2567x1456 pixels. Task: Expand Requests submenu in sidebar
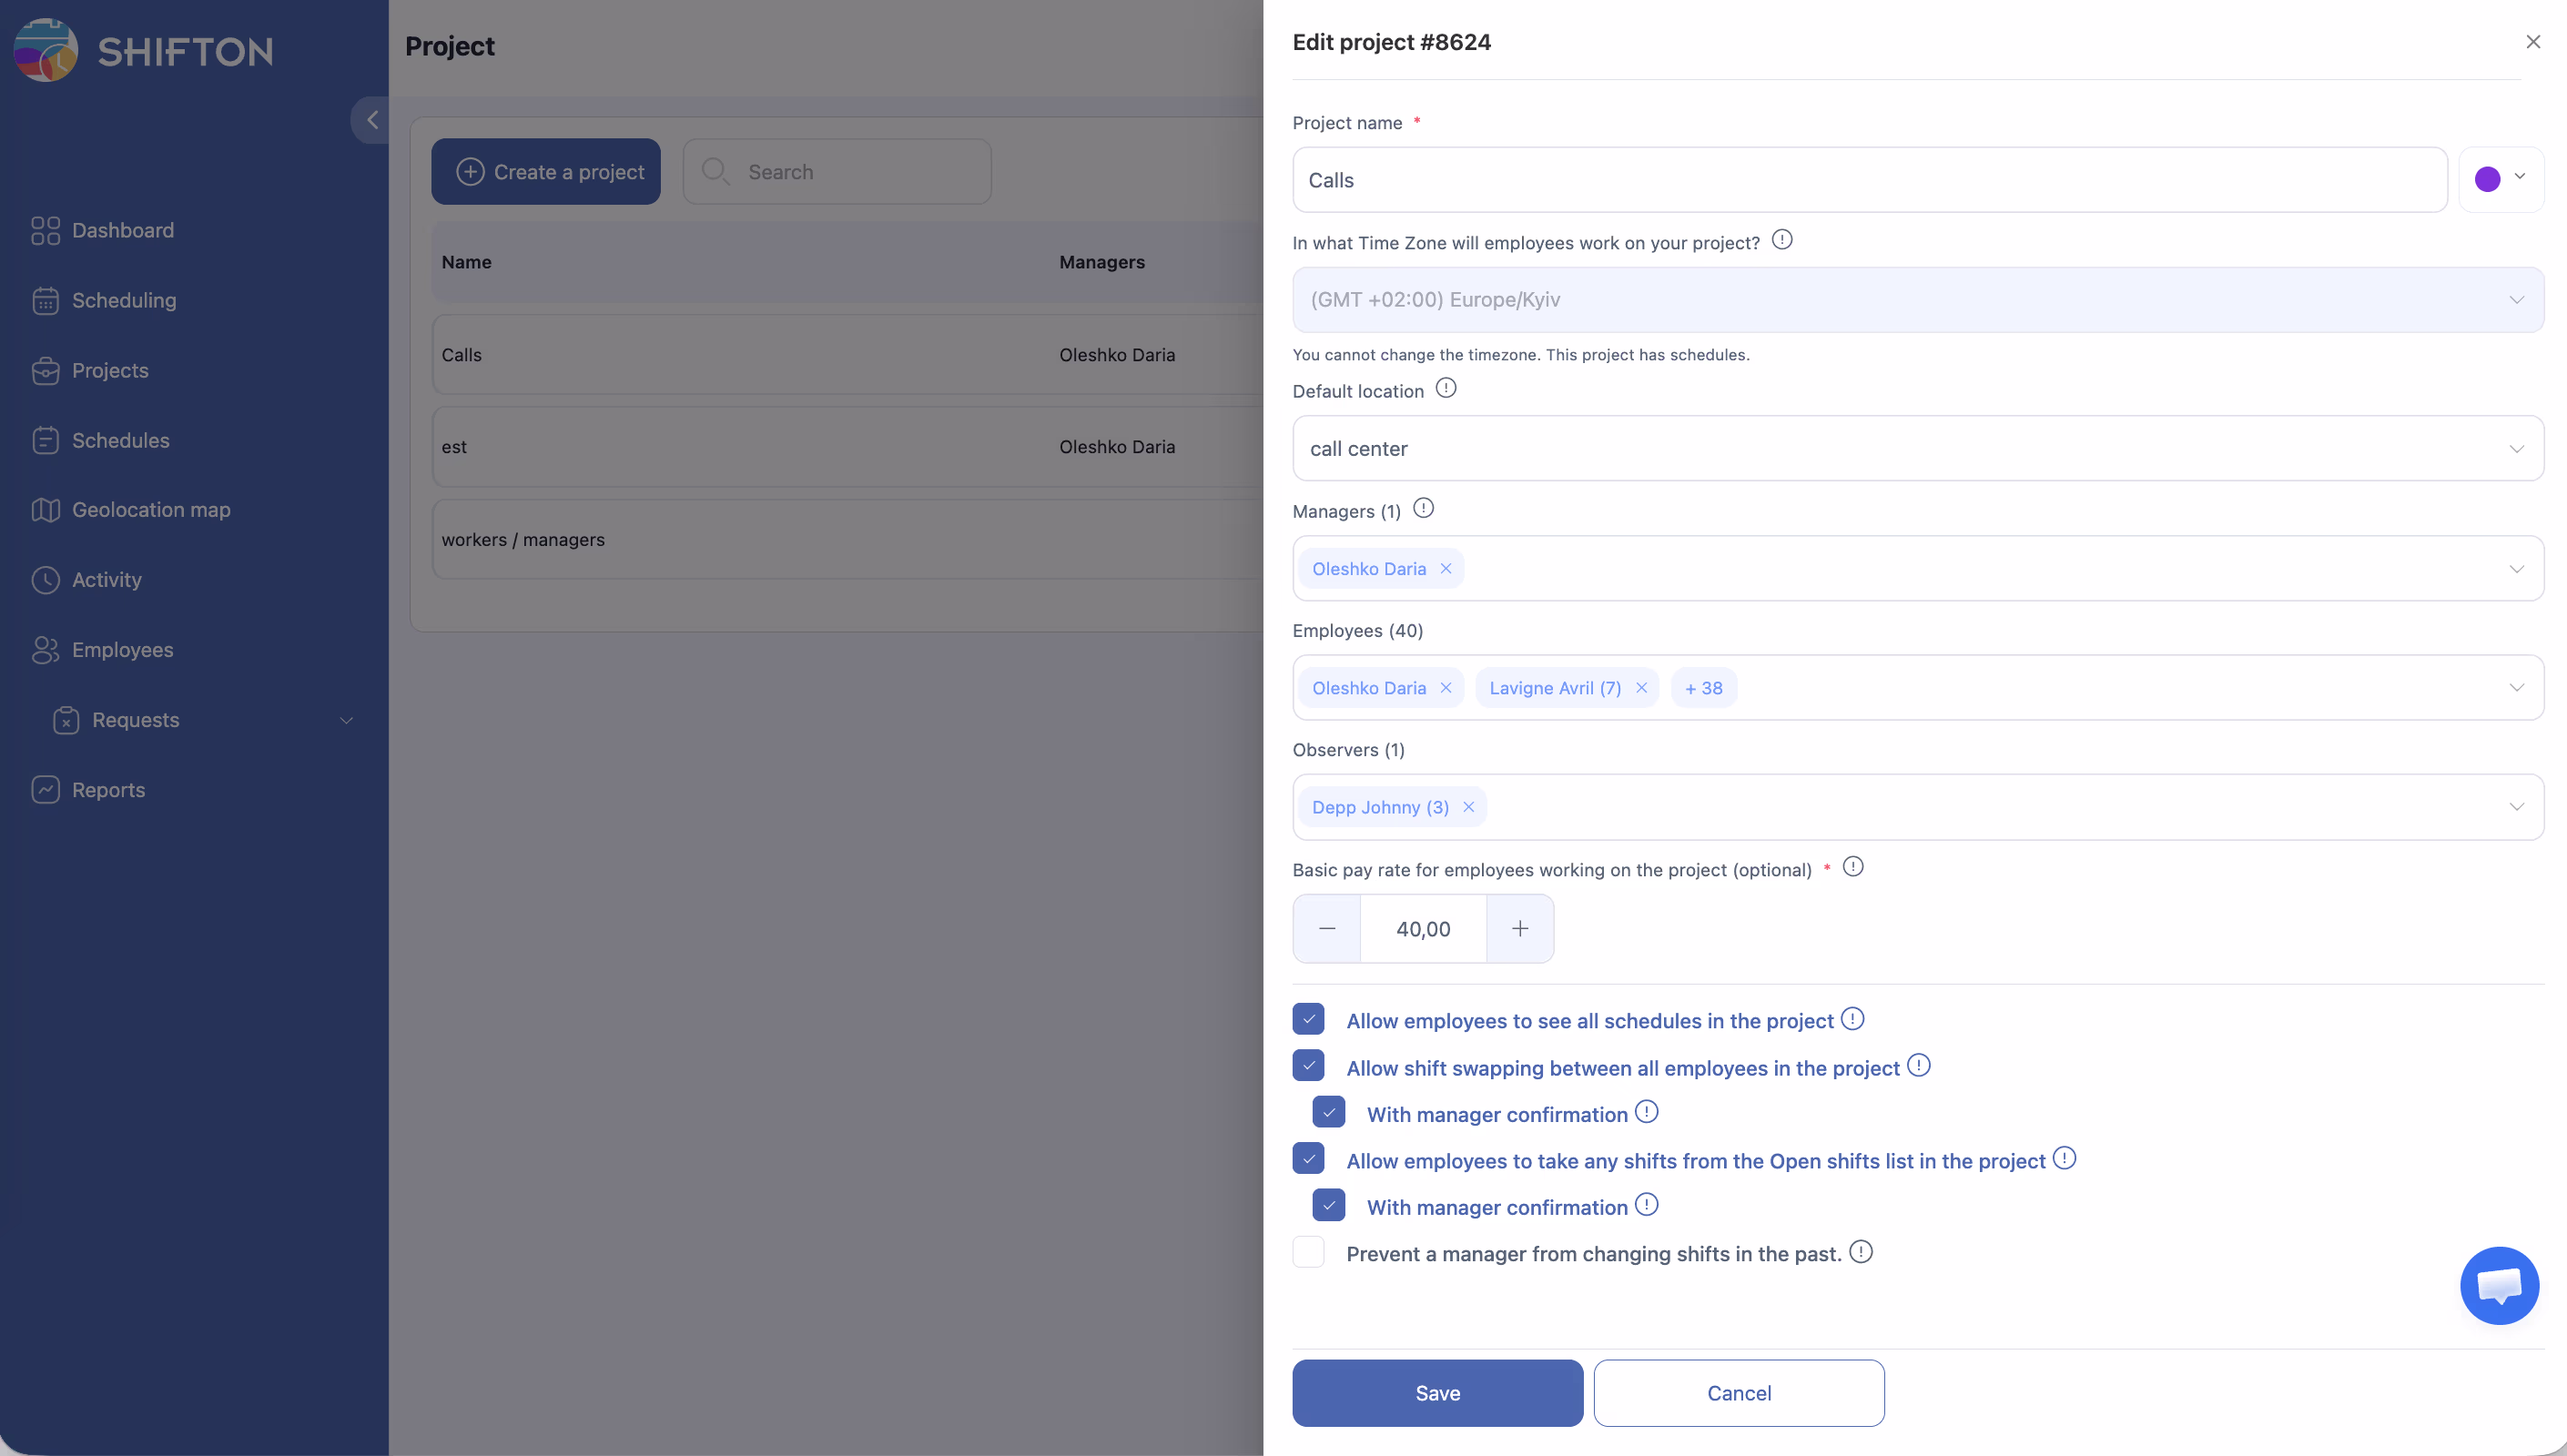point(346,720)
